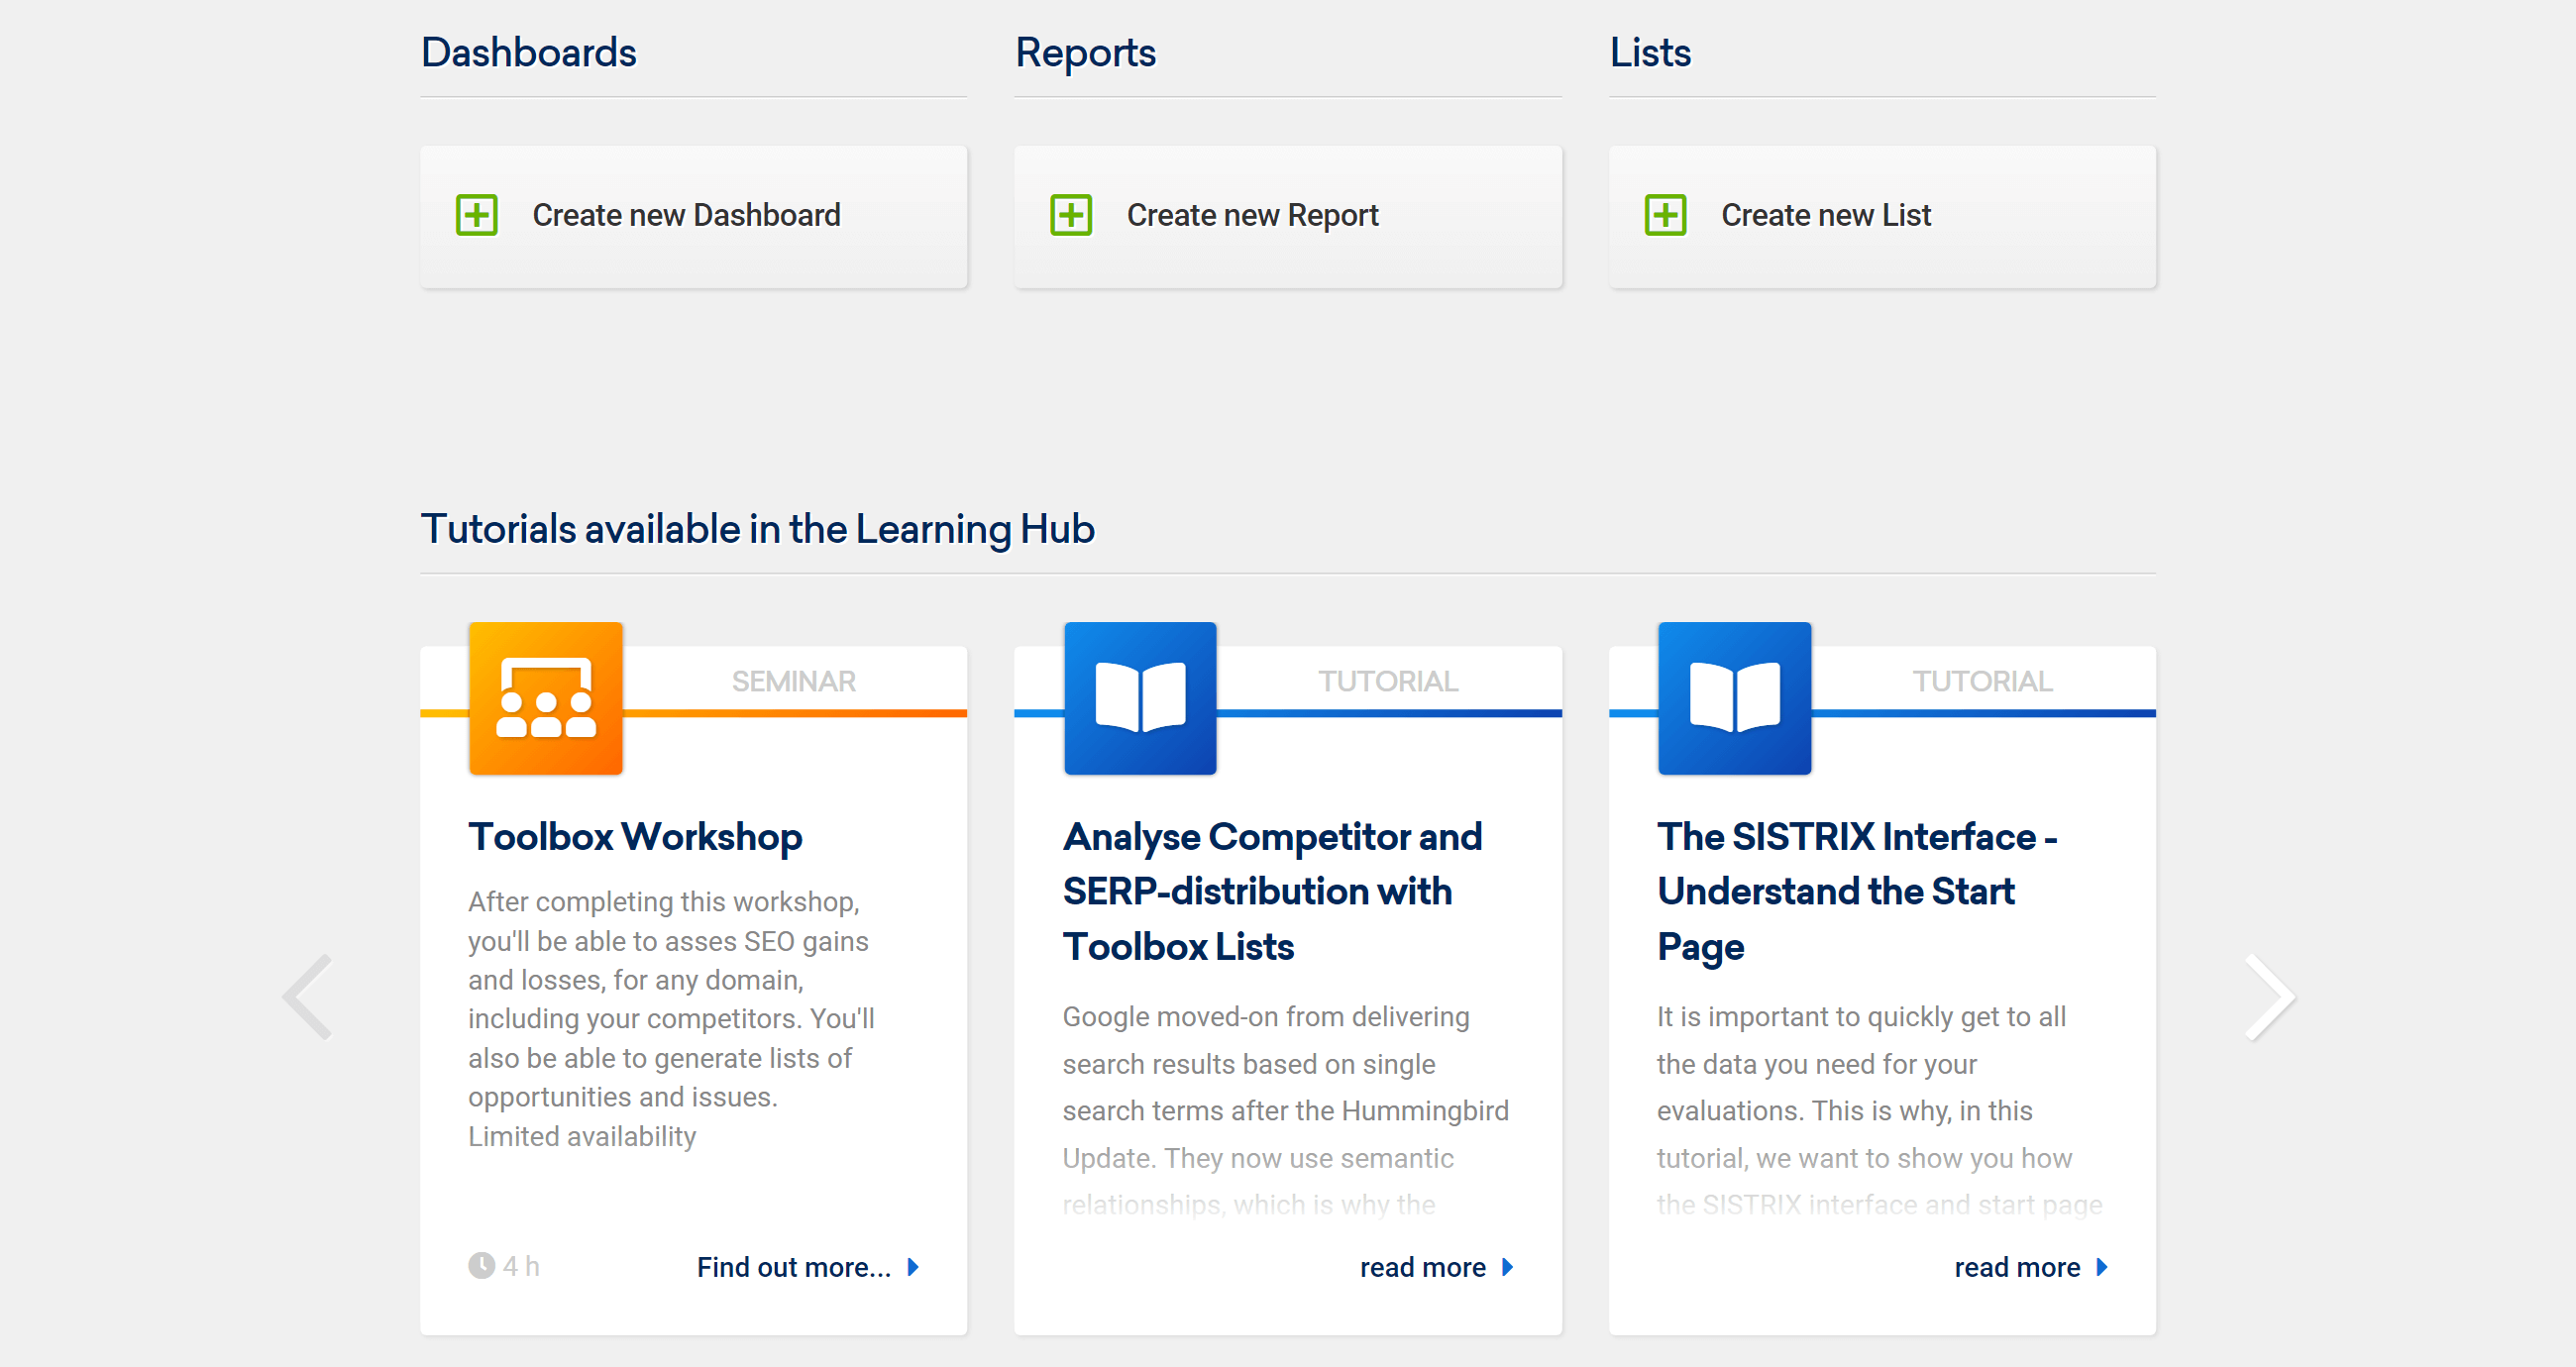Open Analyse Competitor and SERP-distribution title
2576x1367 pixels.
click(1272, 891)
